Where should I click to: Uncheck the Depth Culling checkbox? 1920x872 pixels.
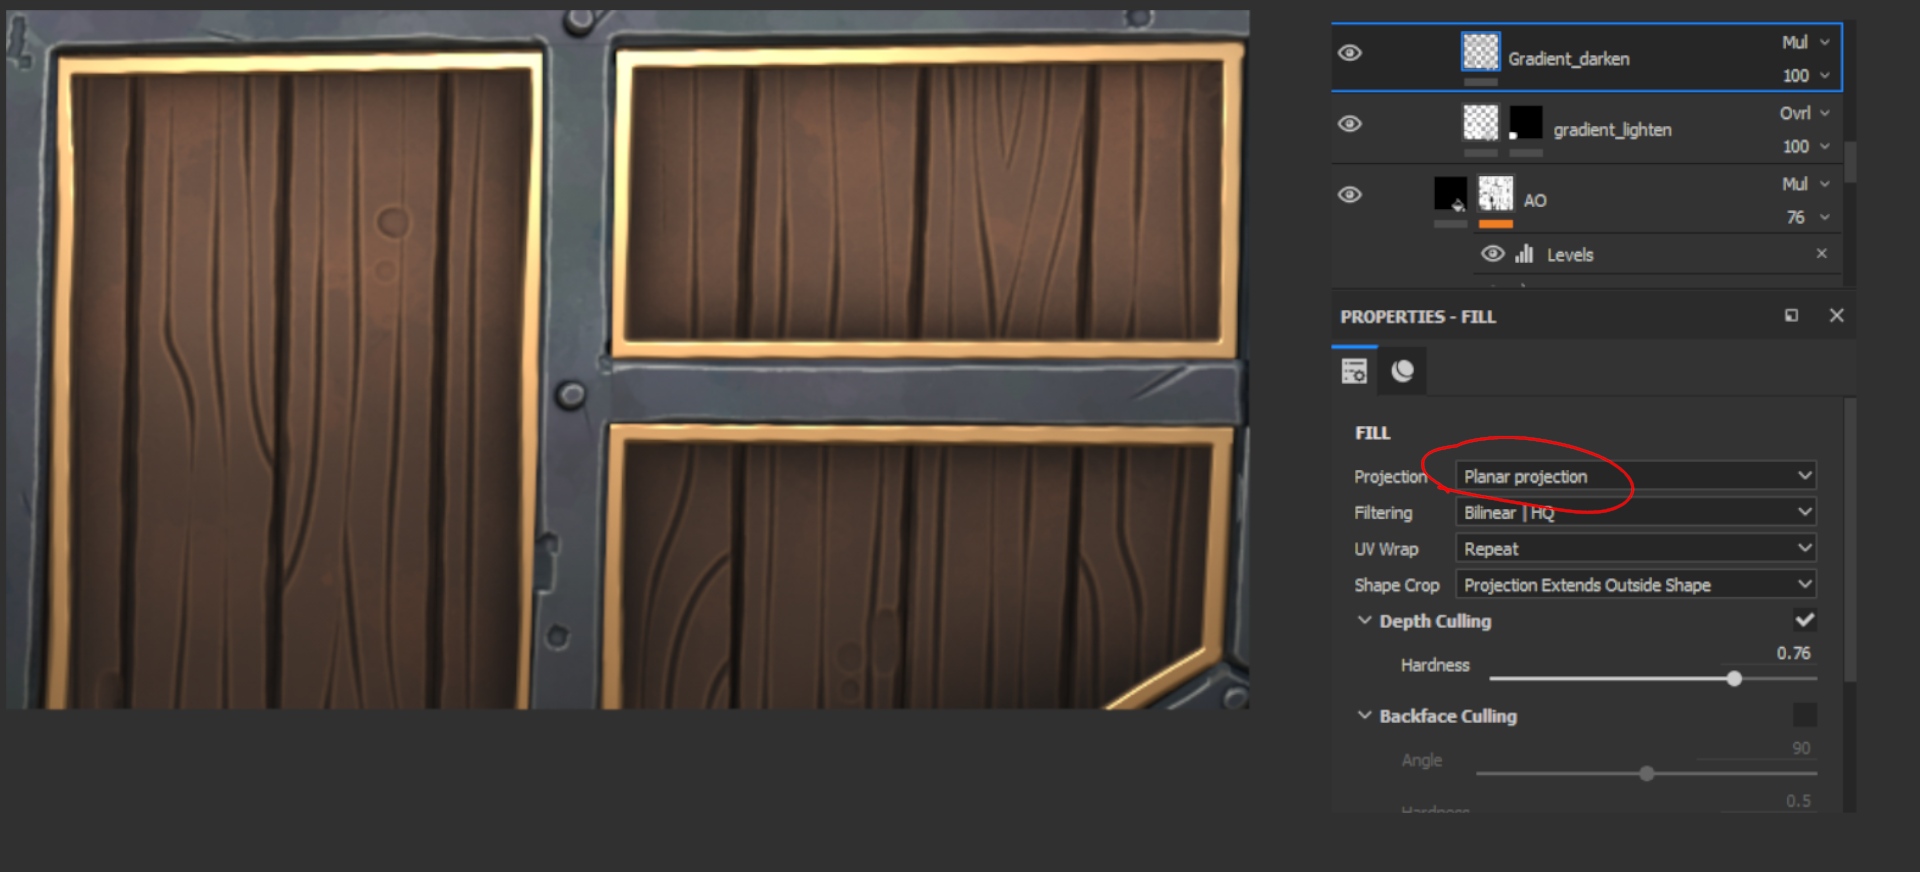[1804, 620]
